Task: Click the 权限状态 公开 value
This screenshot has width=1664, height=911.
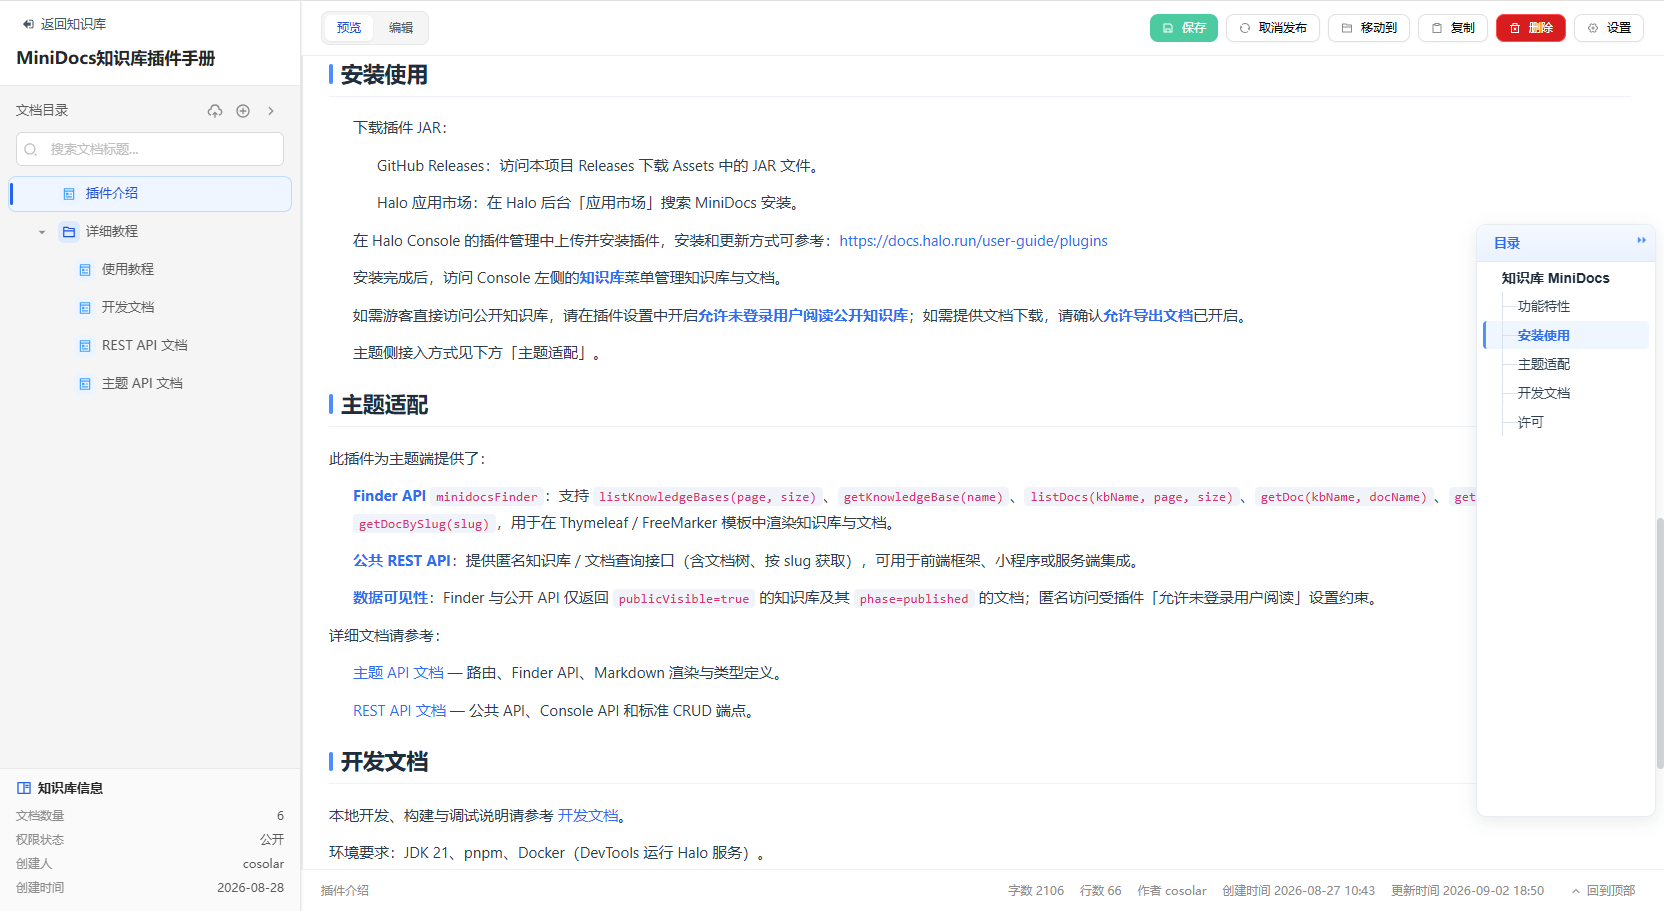Action: click(x=272, y=840)
